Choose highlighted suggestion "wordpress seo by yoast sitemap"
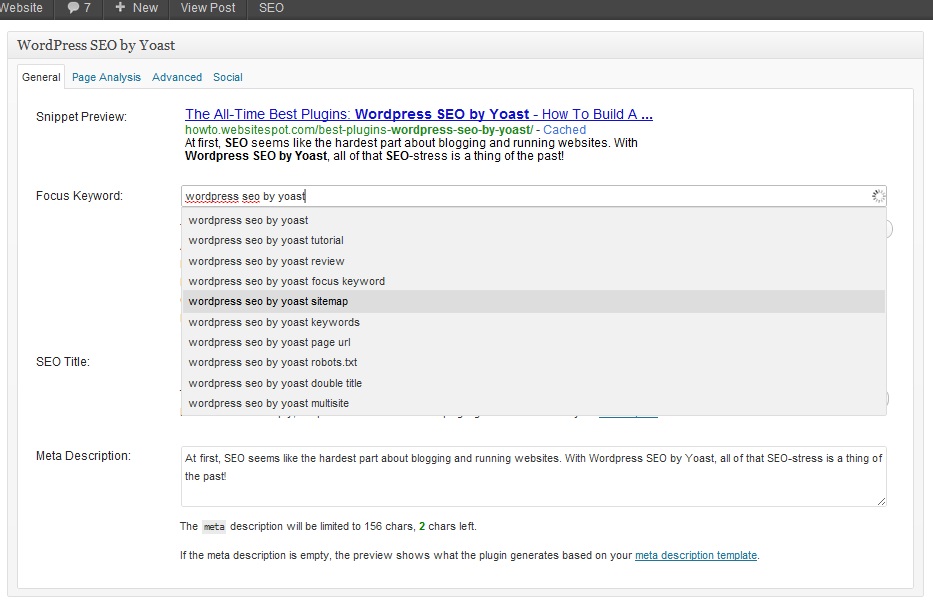Screen dimensions: 933x607 pyautogui.click(x=533, y=302)
